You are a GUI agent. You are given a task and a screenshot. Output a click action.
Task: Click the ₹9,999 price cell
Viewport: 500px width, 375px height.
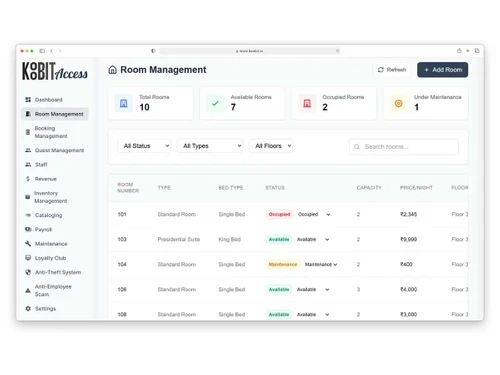tap(409, 239)
